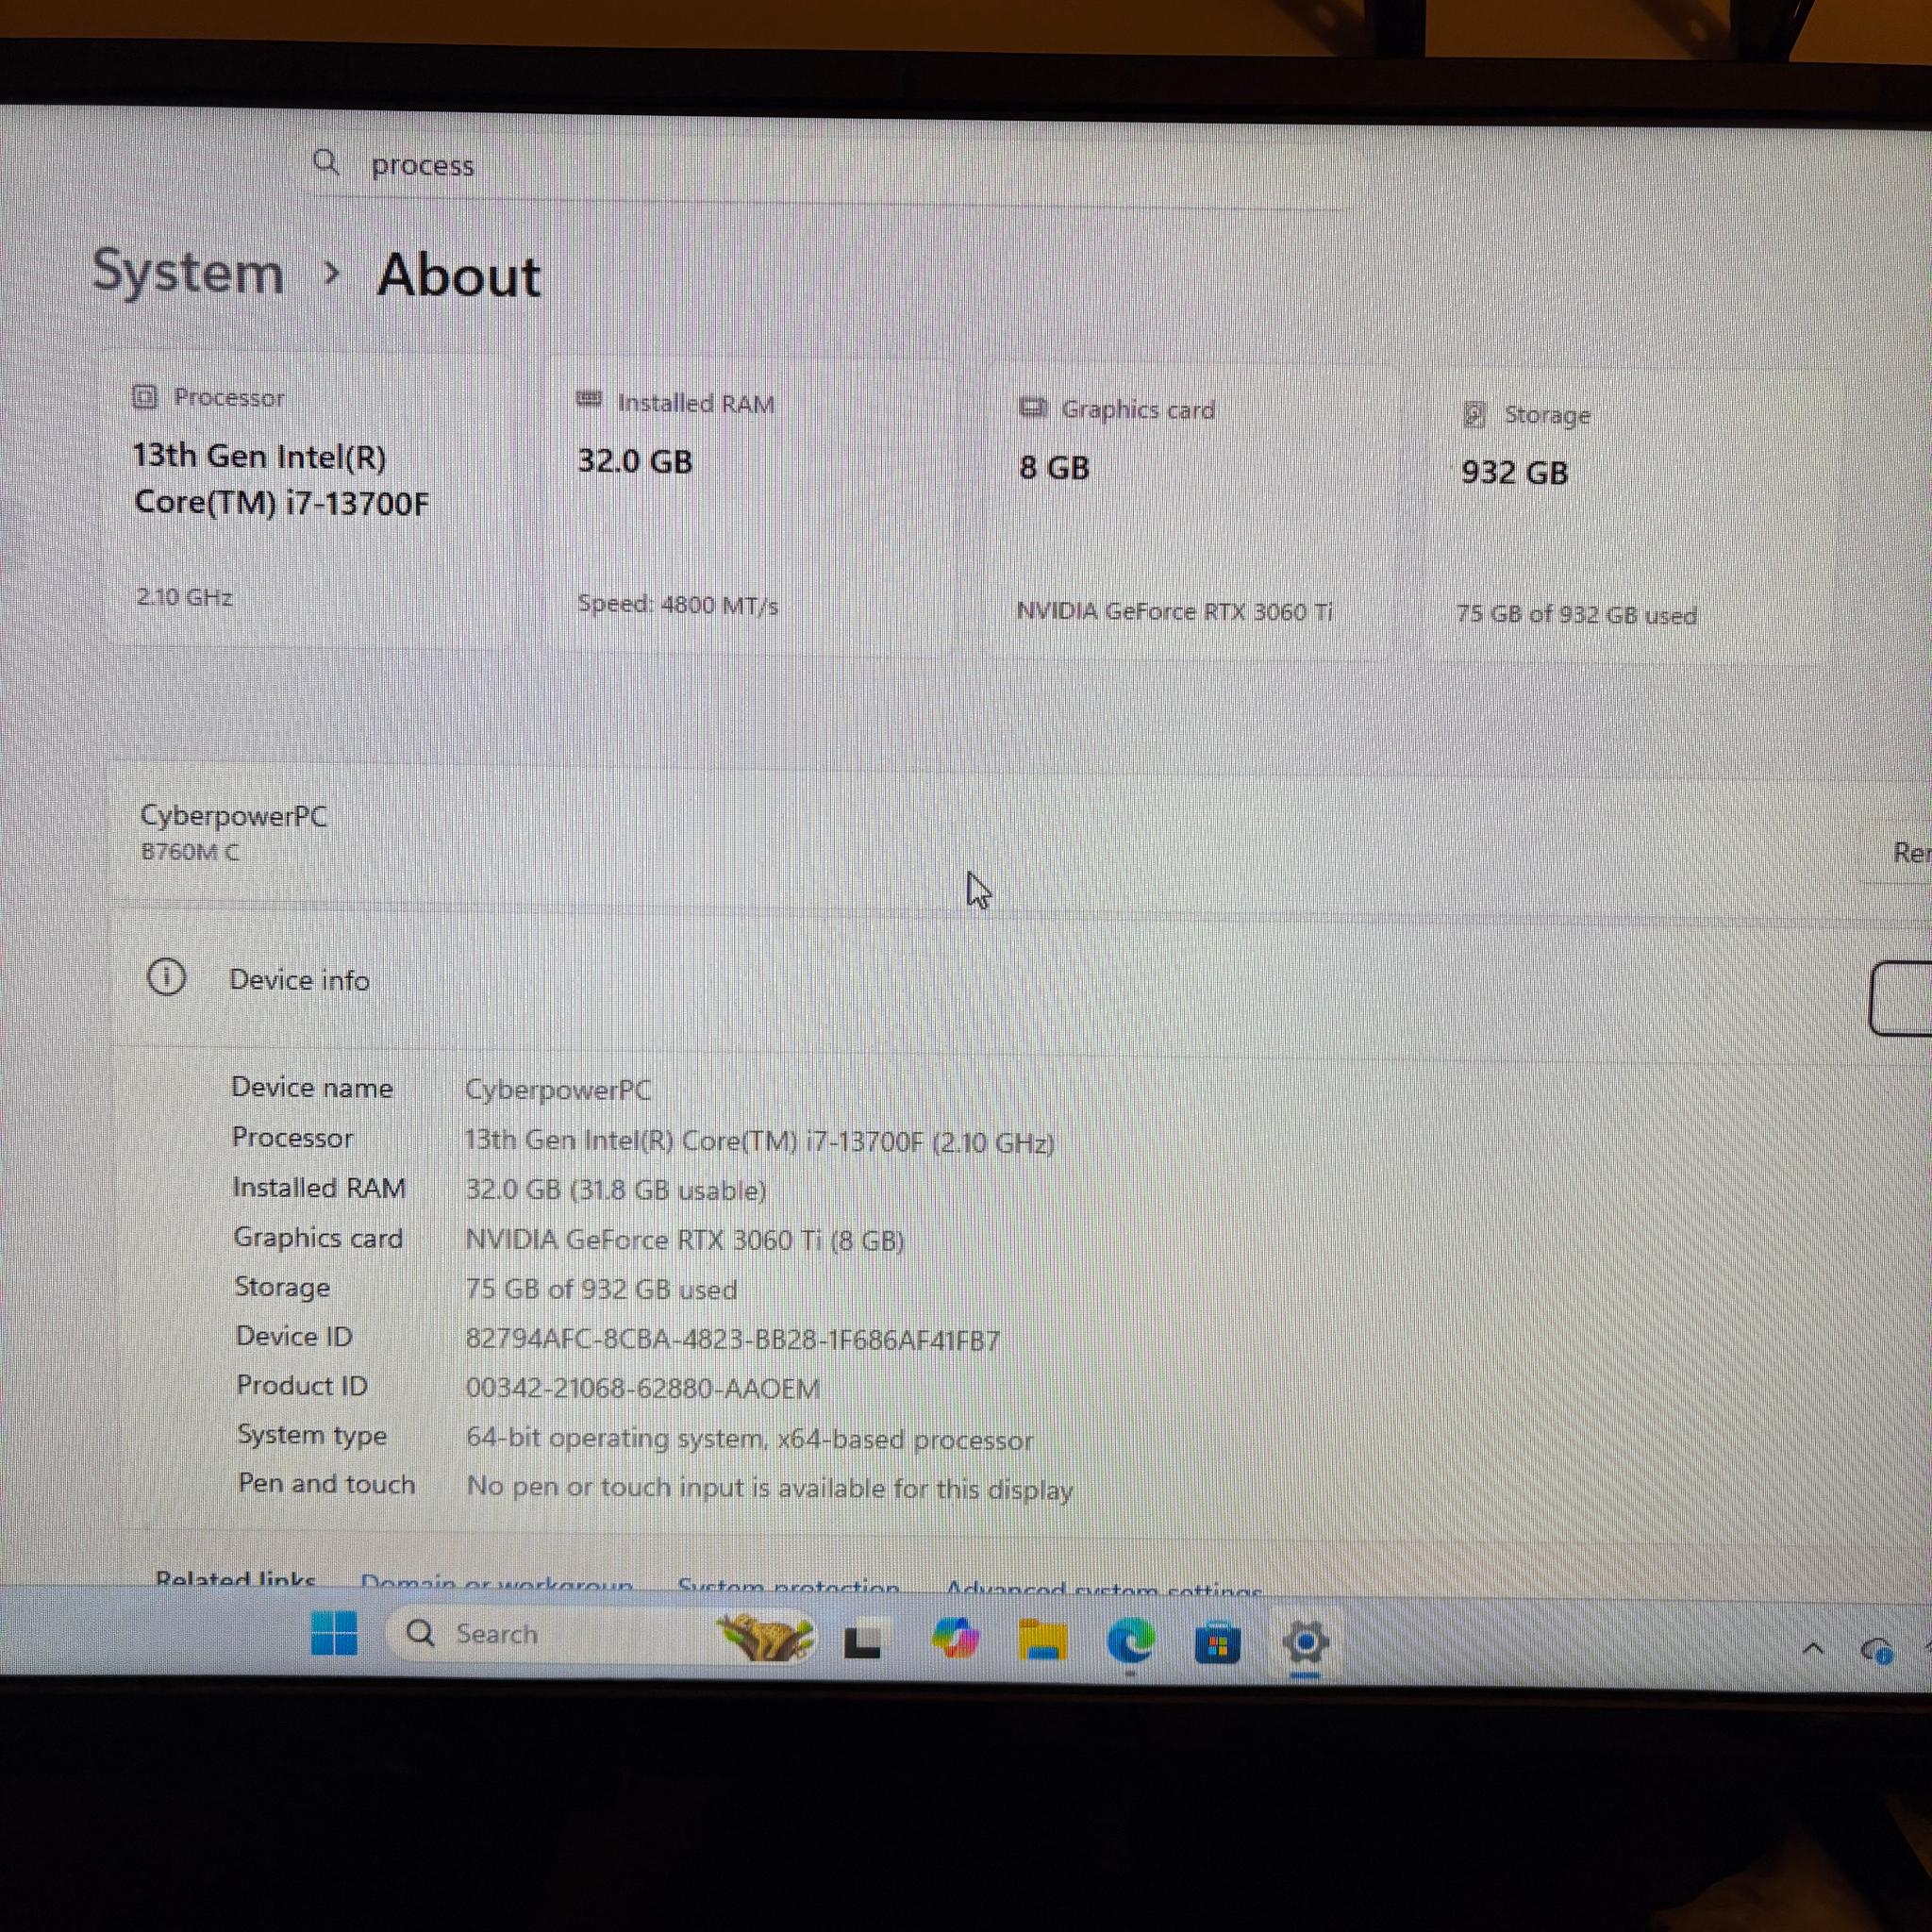Click 'Speed: 4800 MT/s' in RAM card
Viewport: 1932px width, 1932px height.
[677, 605]
